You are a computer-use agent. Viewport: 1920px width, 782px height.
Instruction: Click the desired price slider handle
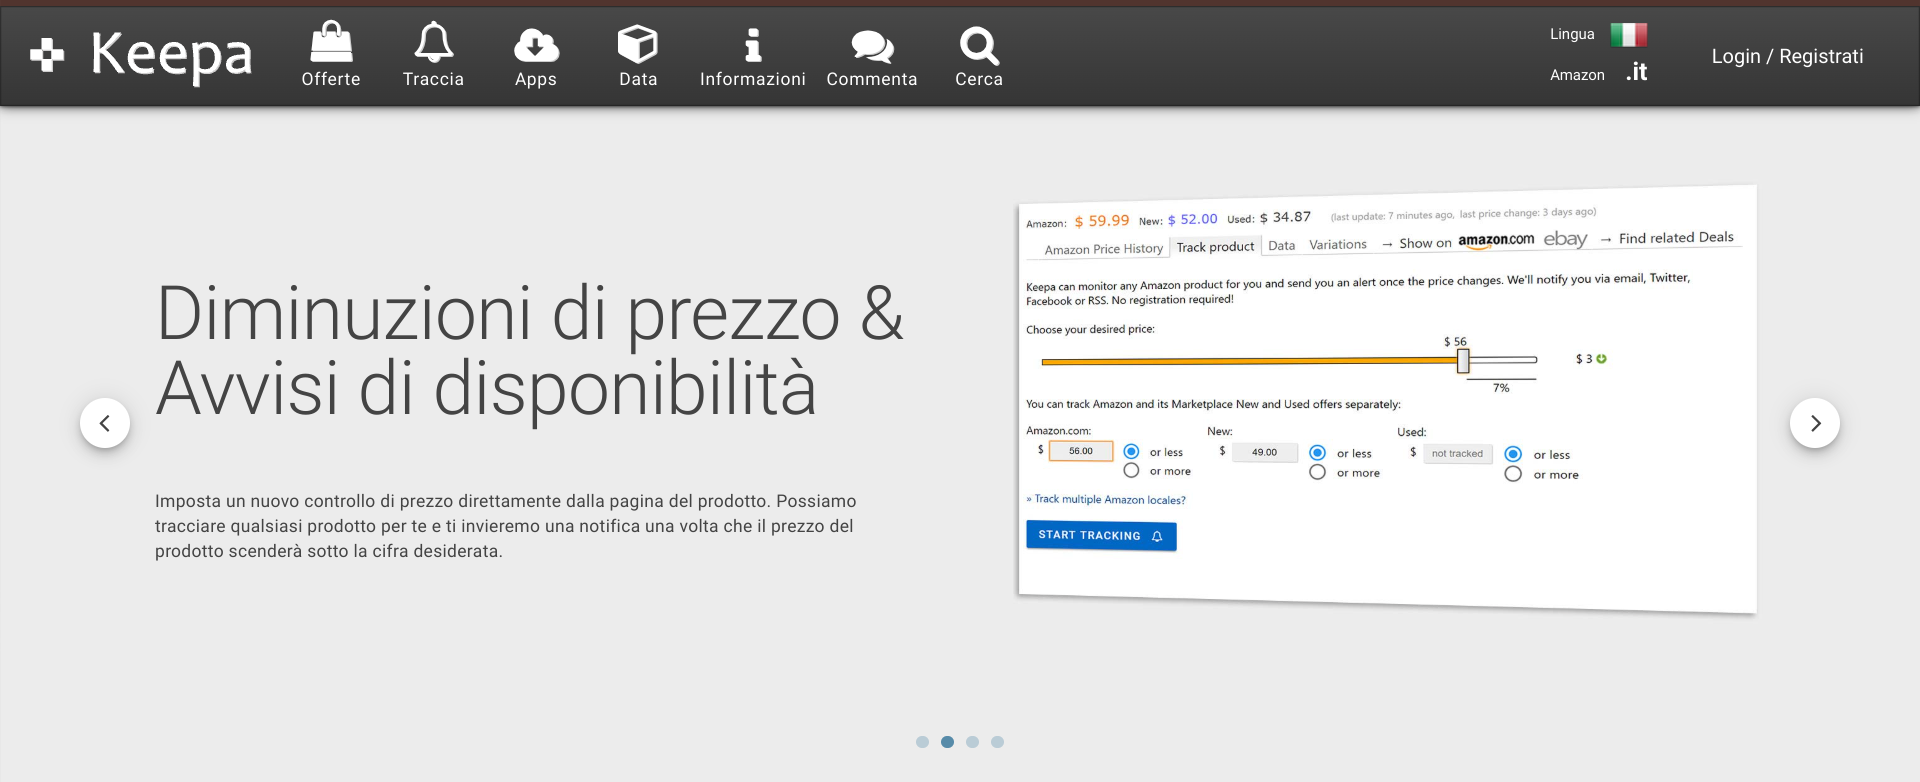point(1463,361)
